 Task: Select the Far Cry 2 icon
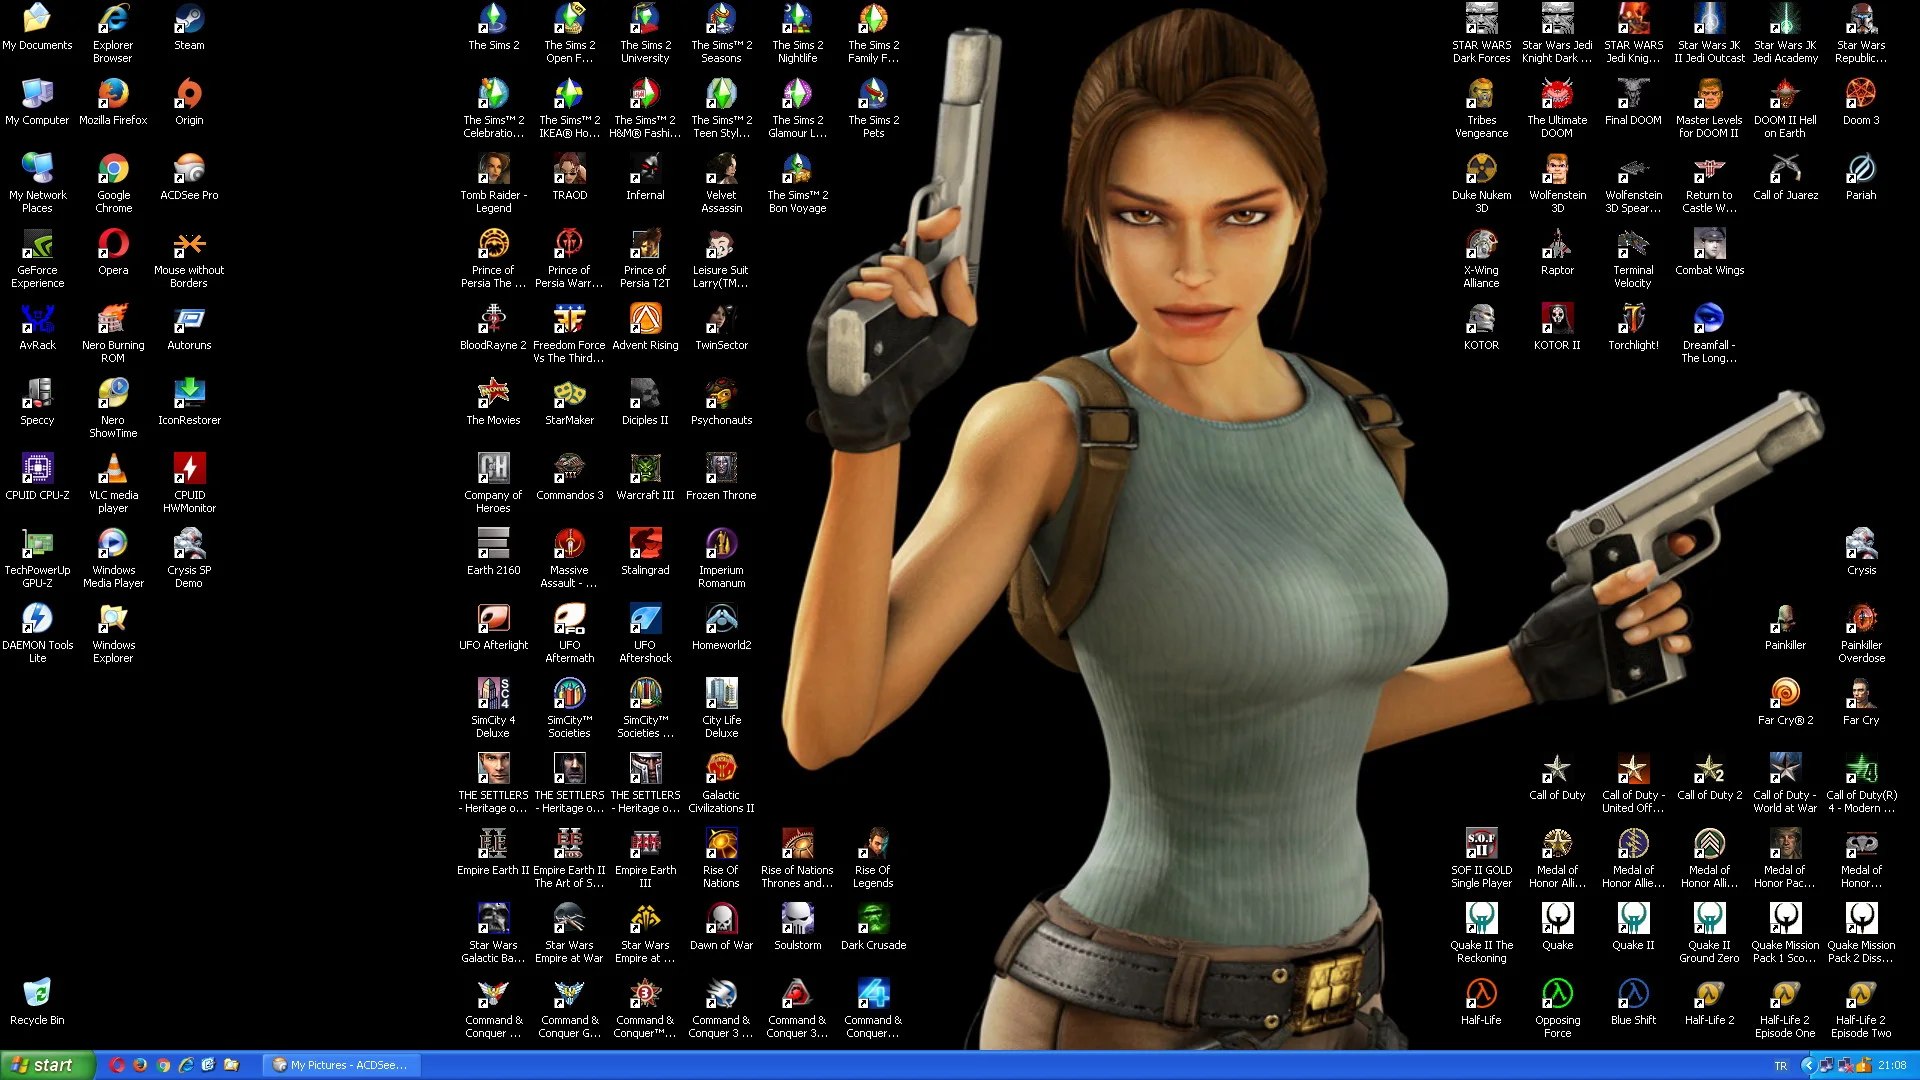point(1785,702)
